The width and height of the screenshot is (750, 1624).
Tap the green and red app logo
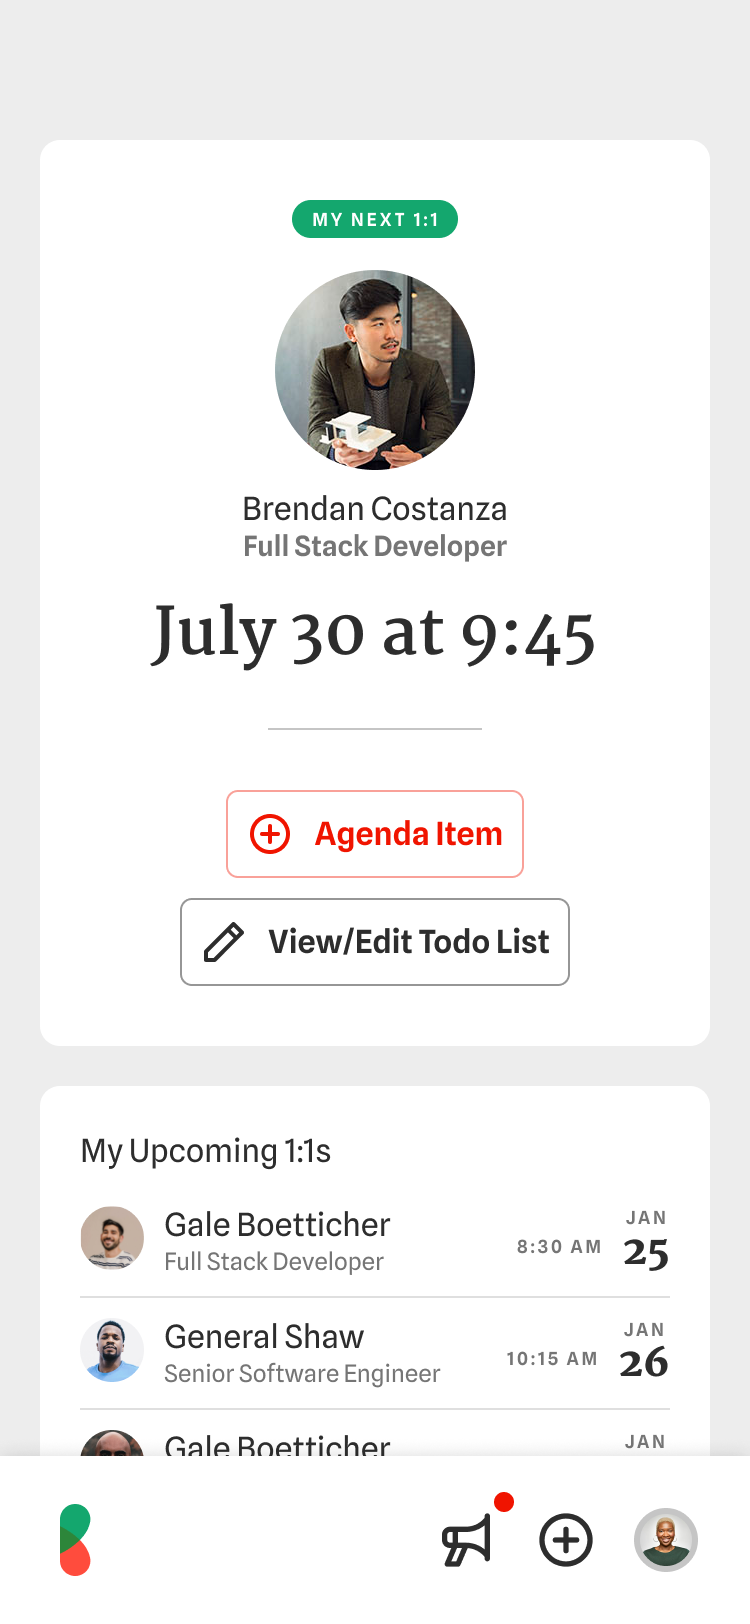coord(75,1540)
